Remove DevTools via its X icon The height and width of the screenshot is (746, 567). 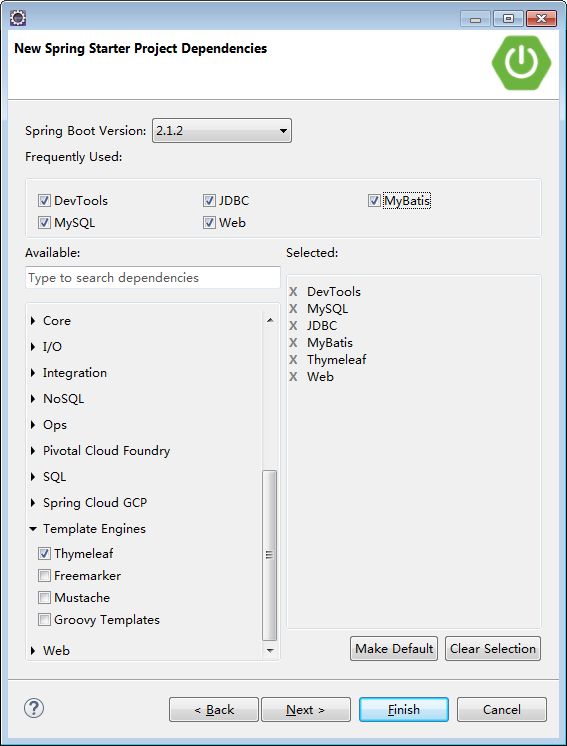pyautogui.click(x=293, y=292)
